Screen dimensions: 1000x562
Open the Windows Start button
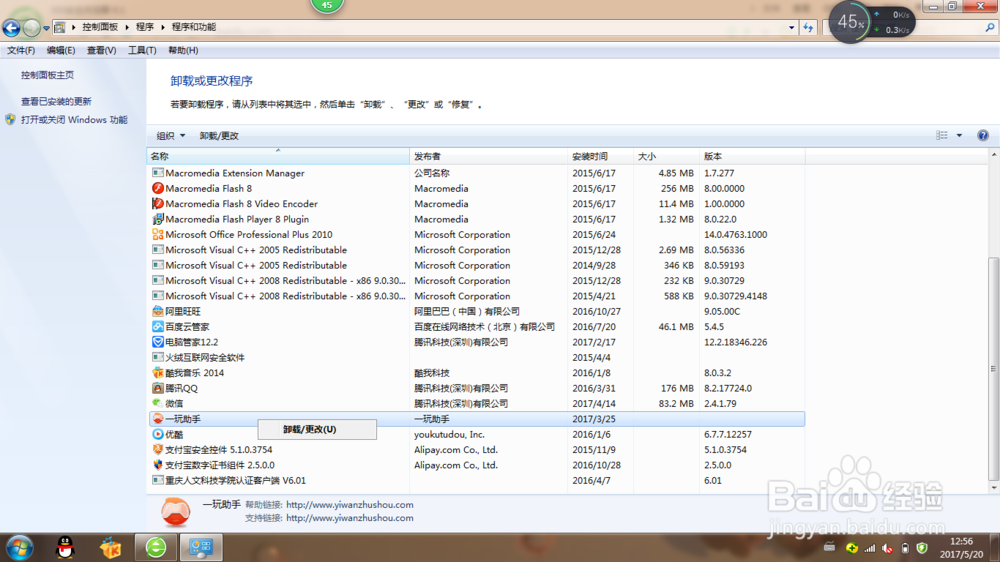[x=19, y=548]
